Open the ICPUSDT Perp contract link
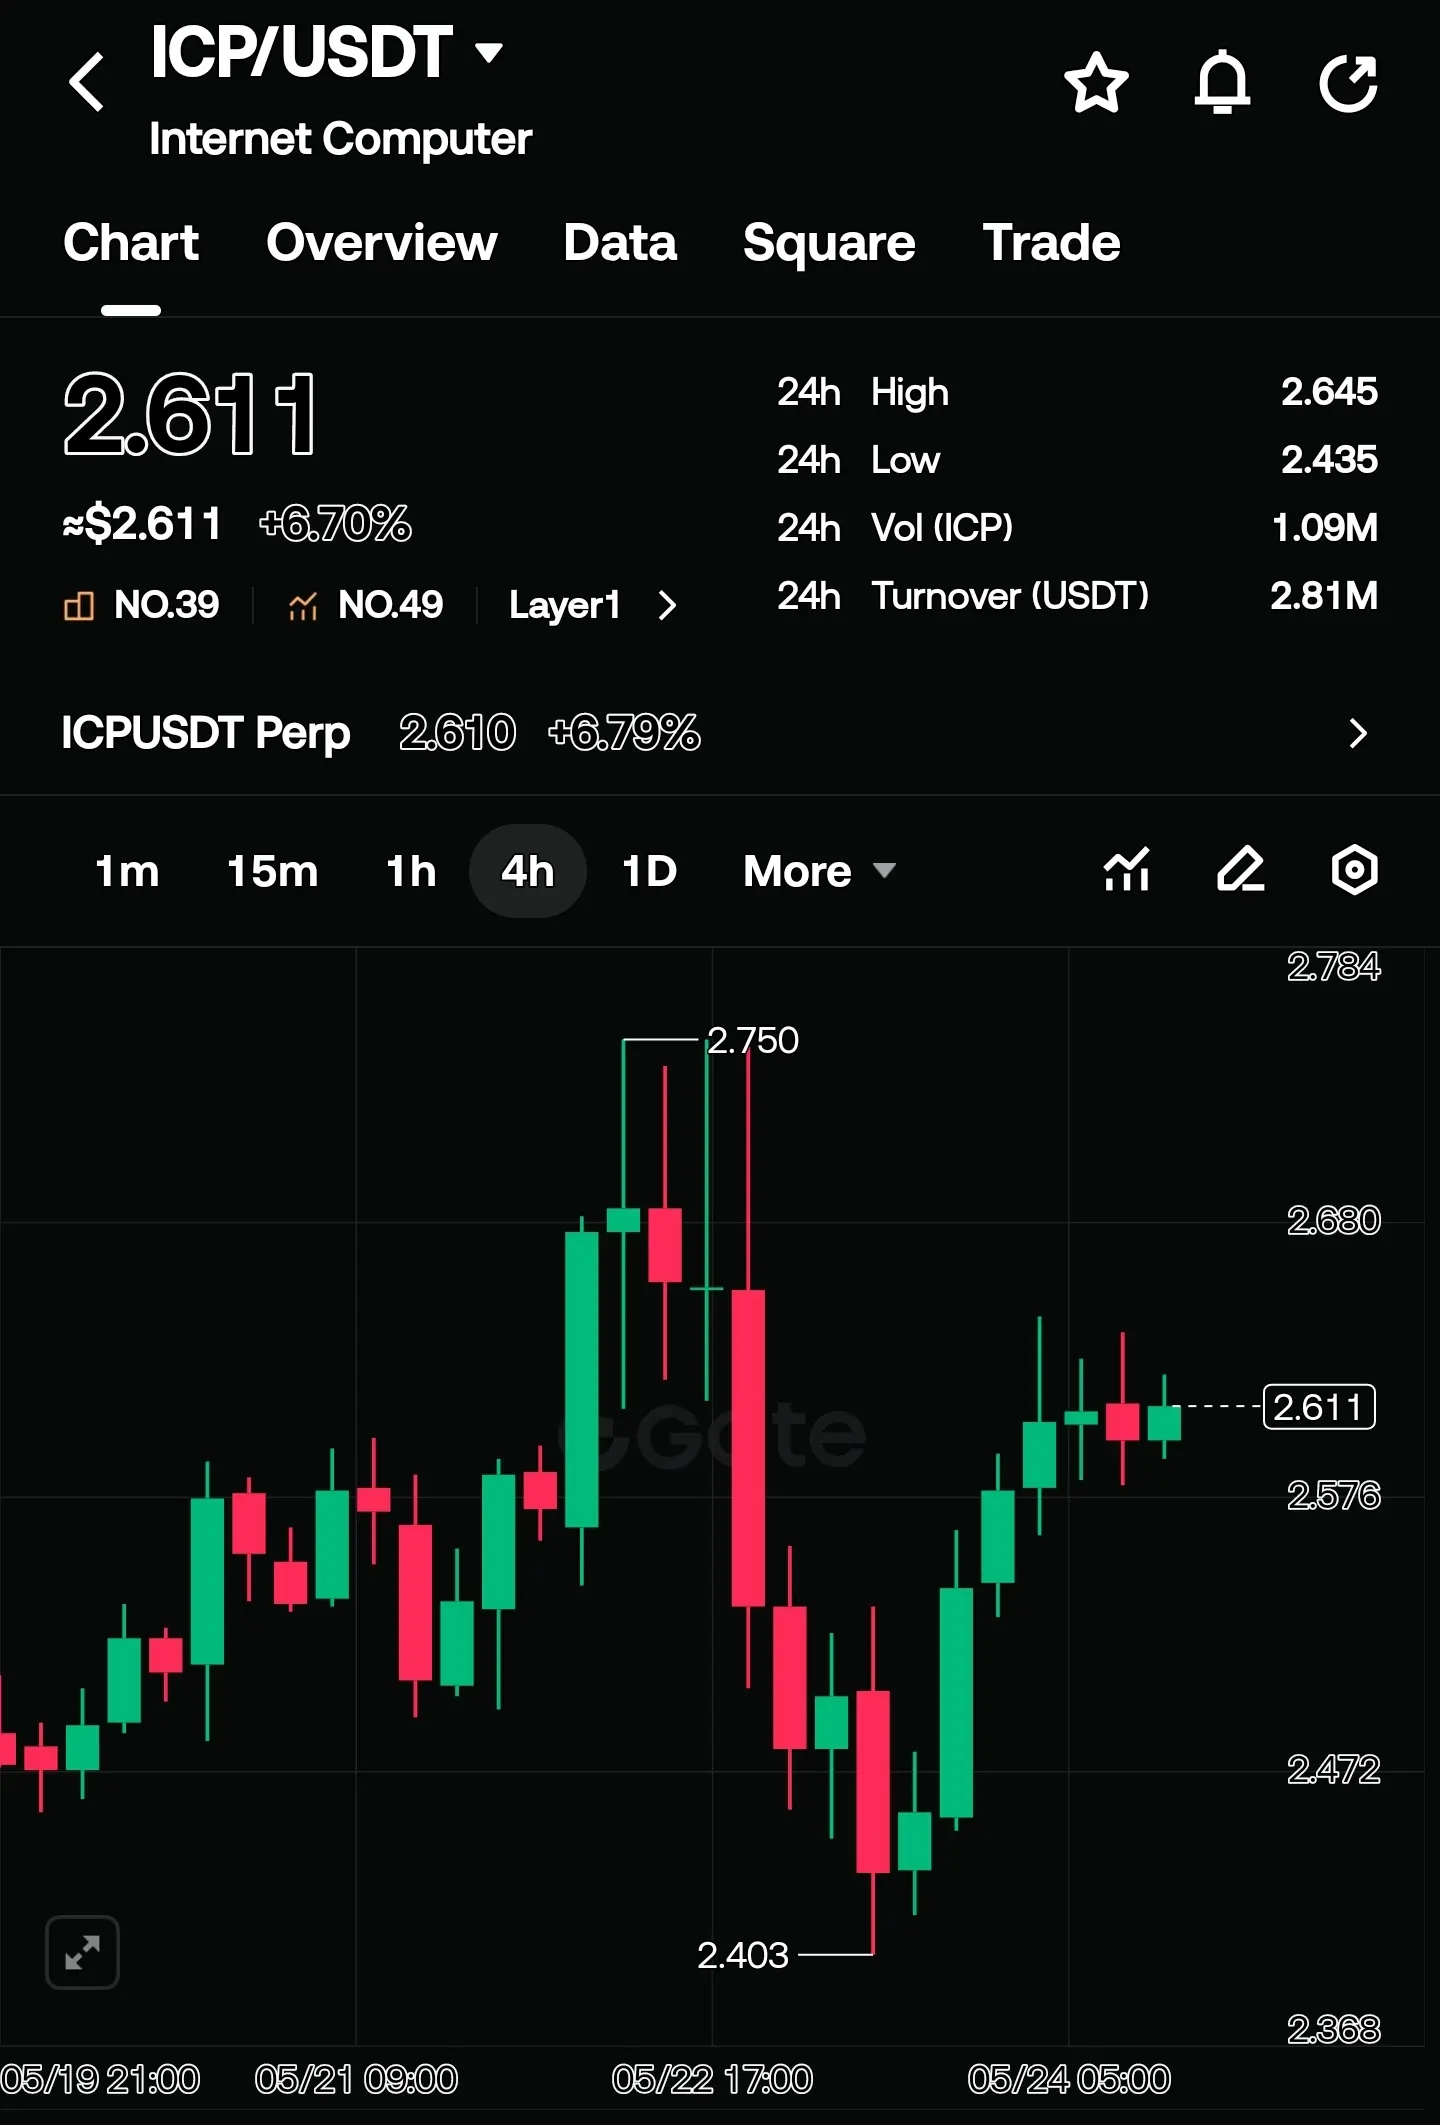 pyautogui.click(x=206, y=733)
